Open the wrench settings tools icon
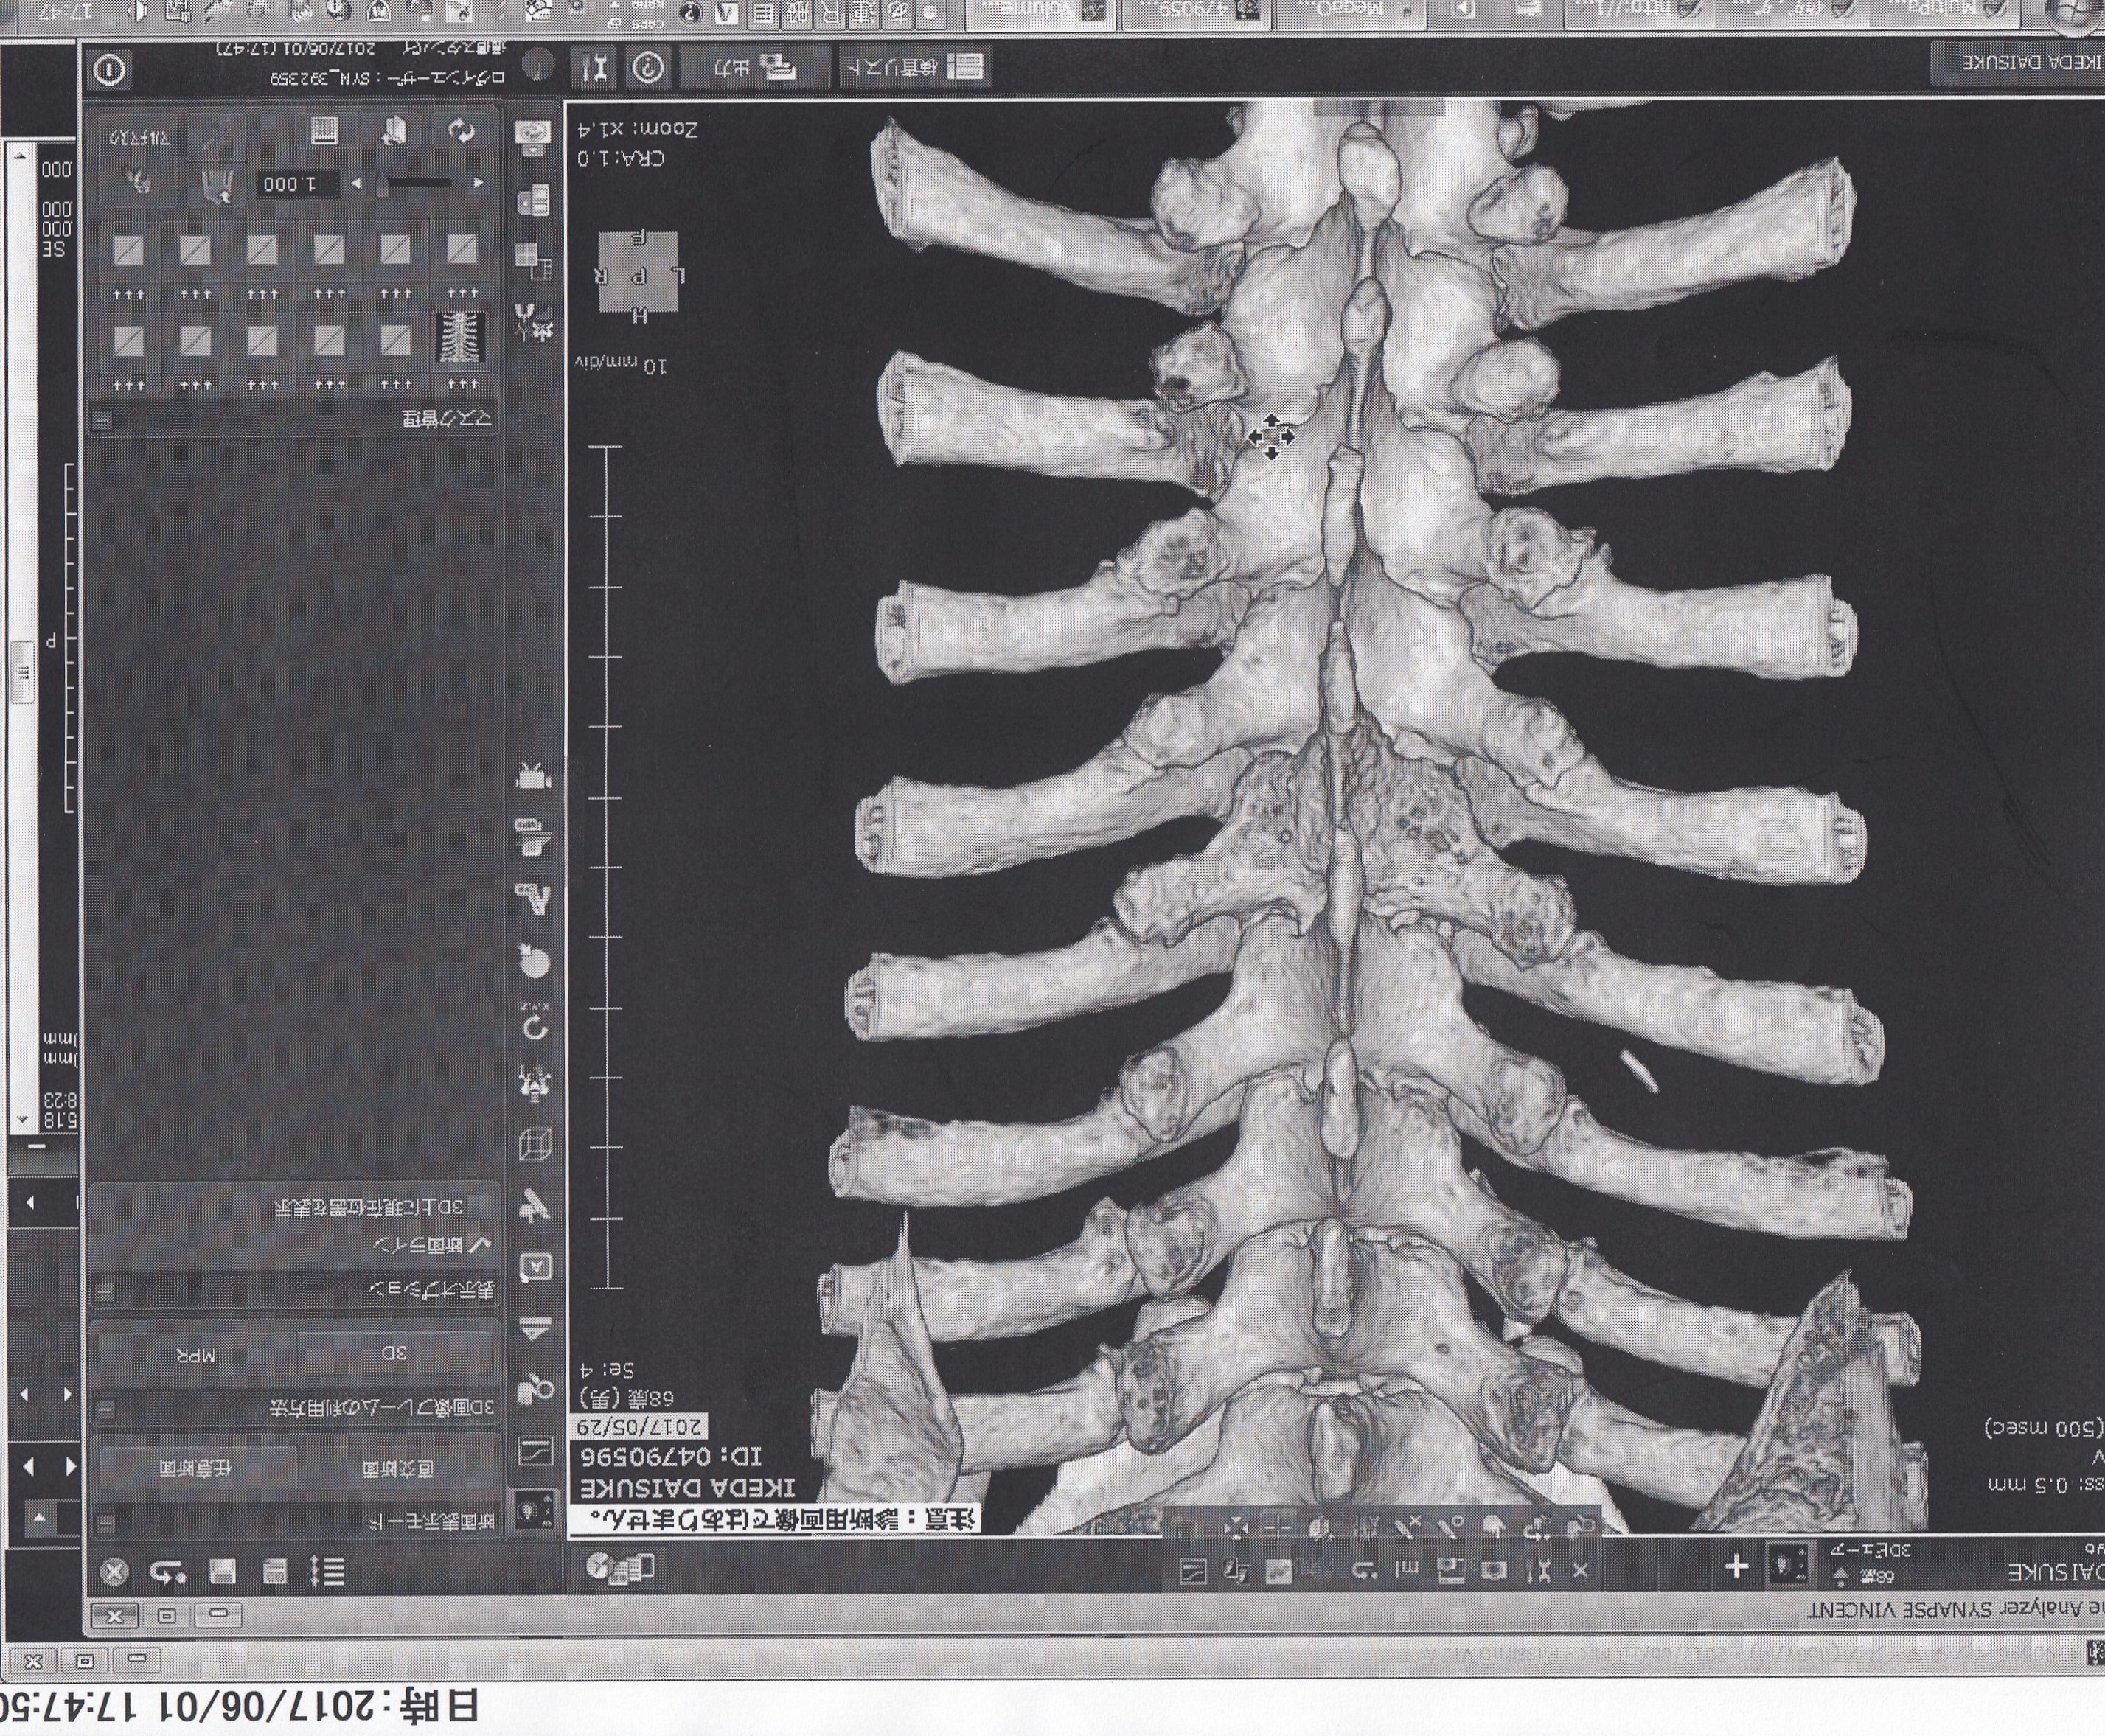Viewport: 2105px width, 1736px height. click(x=594, y=68)
